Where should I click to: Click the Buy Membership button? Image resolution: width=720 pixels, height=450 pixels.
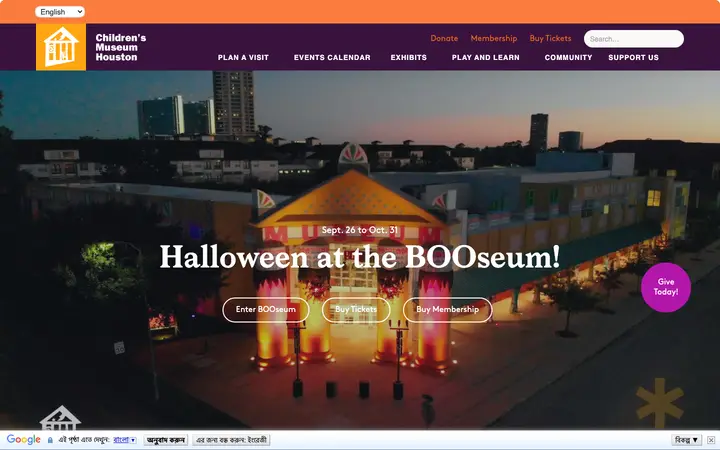[447, 309]
